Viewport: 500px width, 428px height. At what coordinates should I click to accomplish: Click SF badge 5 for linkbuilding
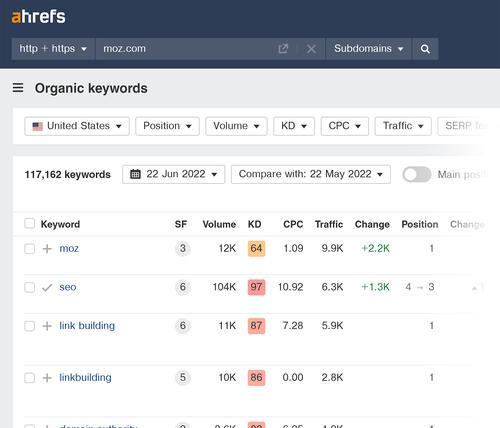(183, 377)
